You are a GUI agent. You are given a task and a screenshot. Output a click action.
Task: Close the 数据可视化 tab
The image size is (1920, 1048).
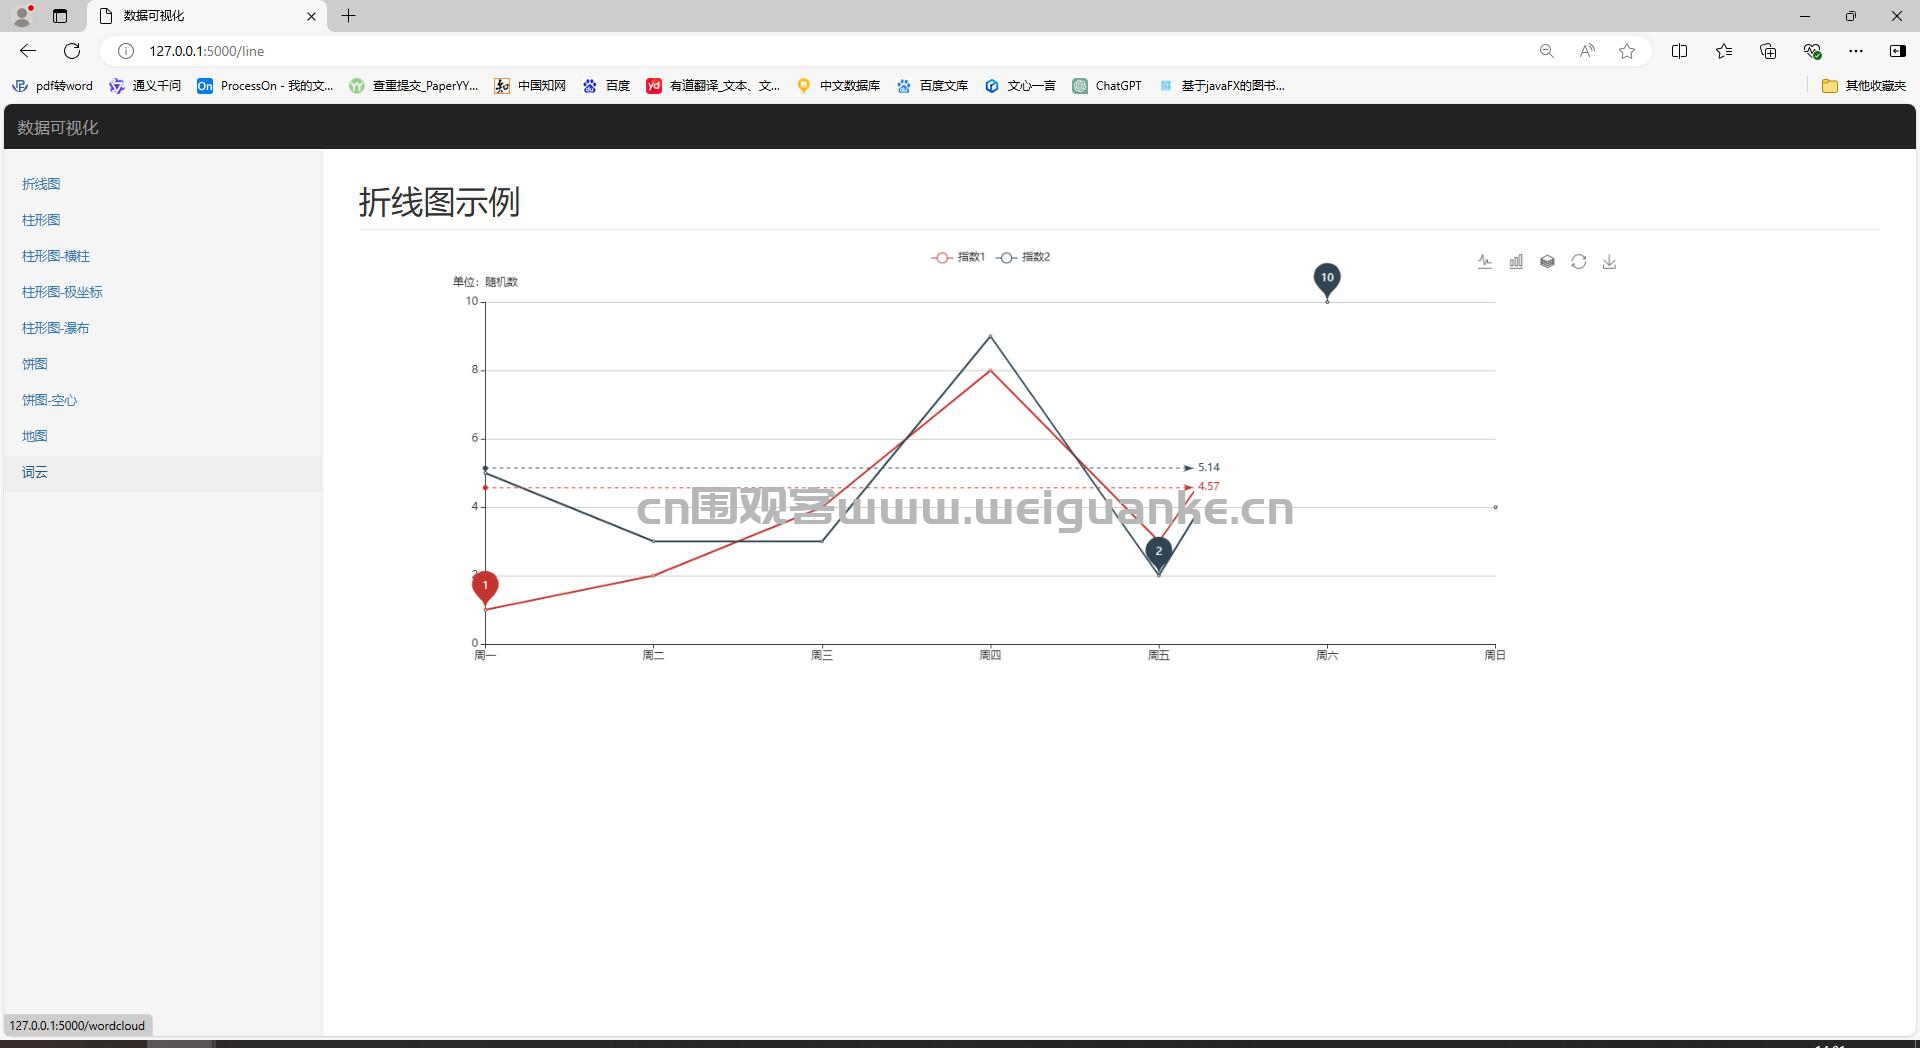click(x=311, y=16)
